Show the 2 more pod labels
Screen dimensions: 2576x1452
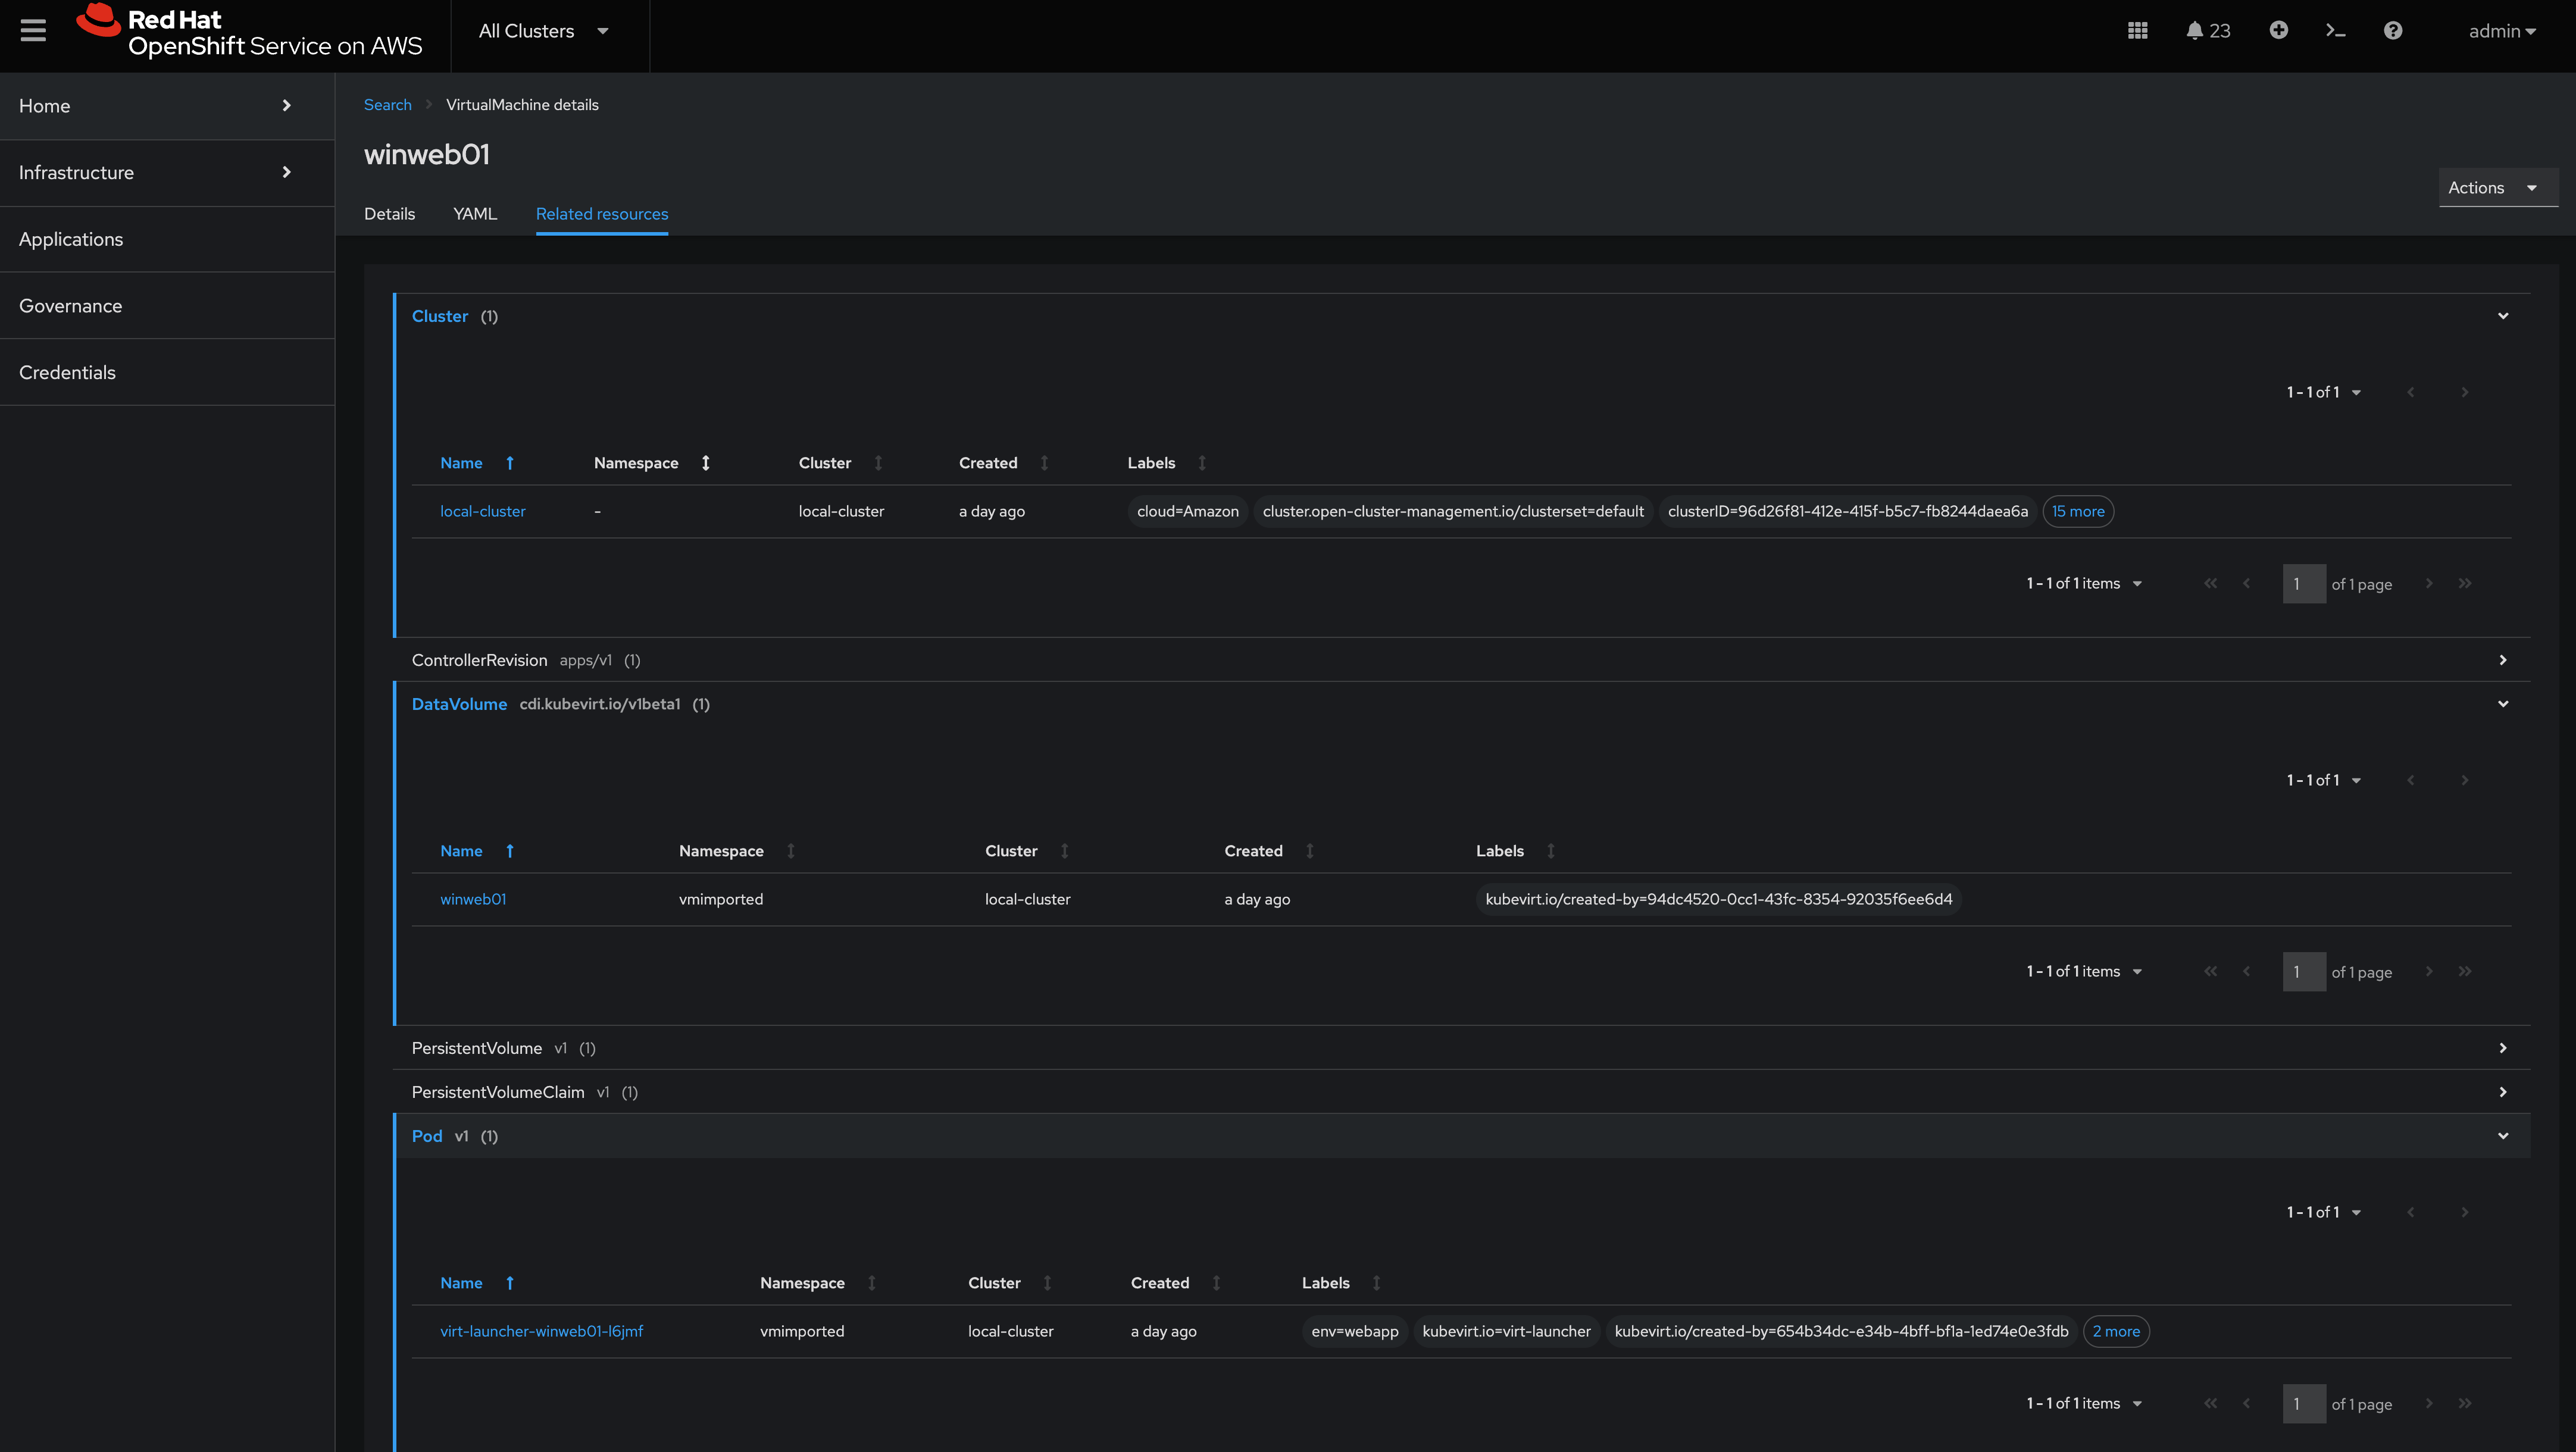2116,1331
